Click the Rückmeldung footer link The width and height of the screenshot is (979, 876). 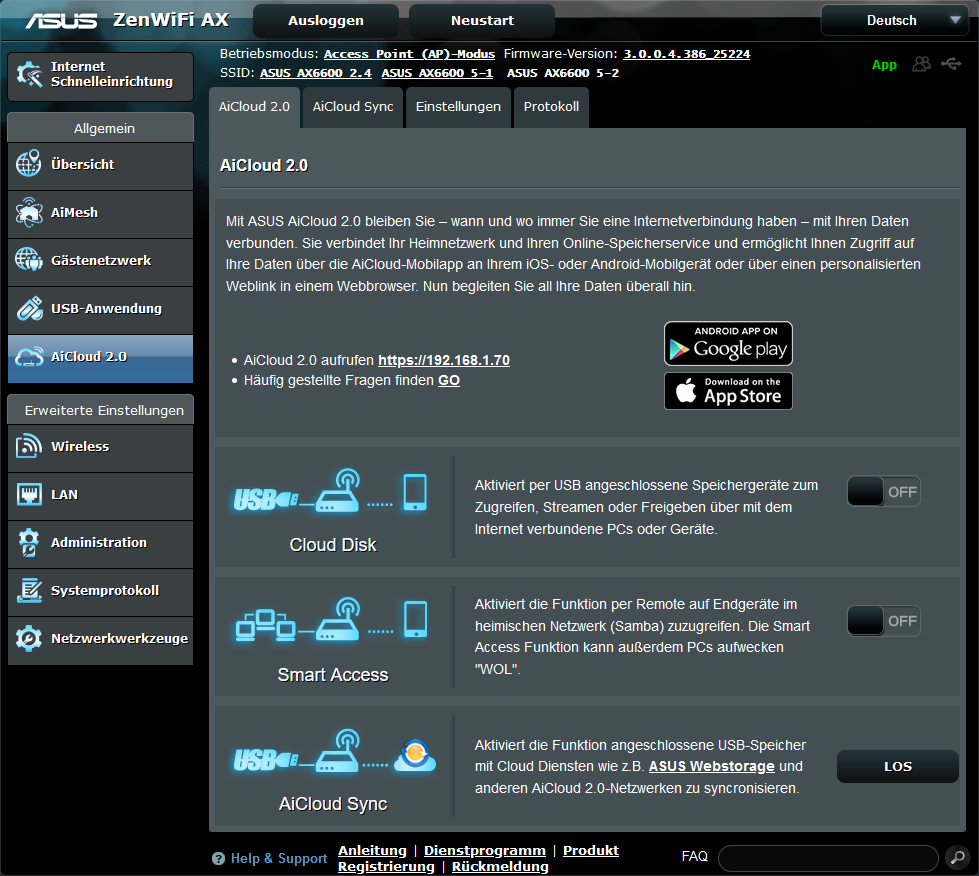pyautogui.click(x=500, y=867)
